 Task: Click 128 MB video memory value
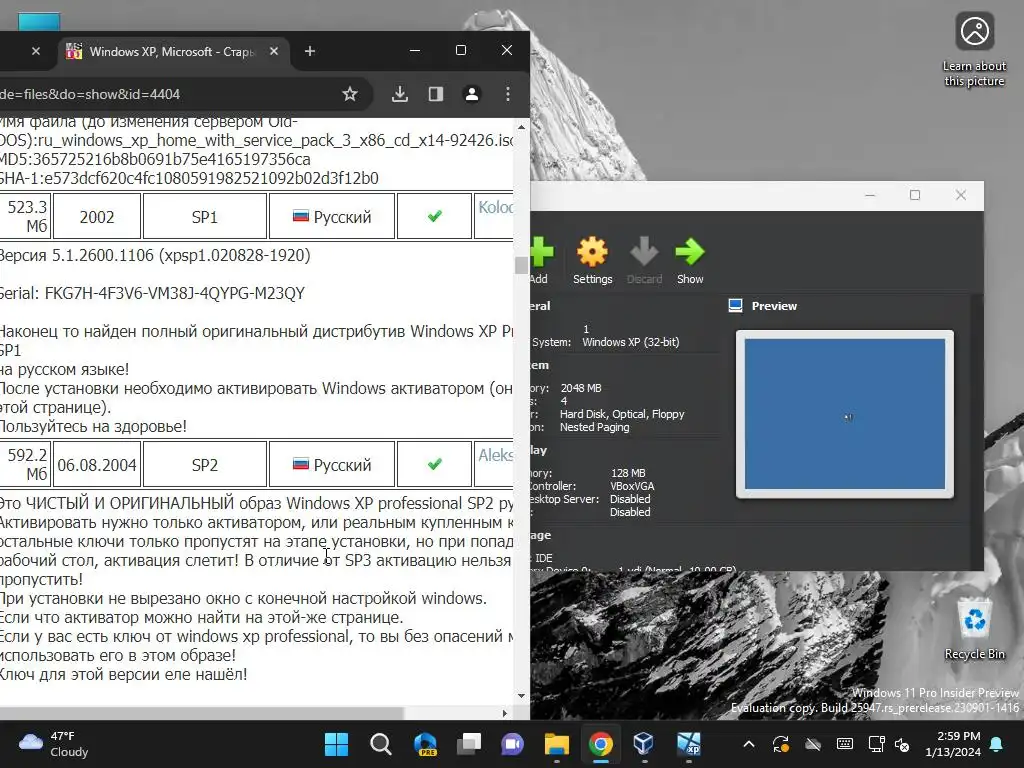tap(628, 473)
